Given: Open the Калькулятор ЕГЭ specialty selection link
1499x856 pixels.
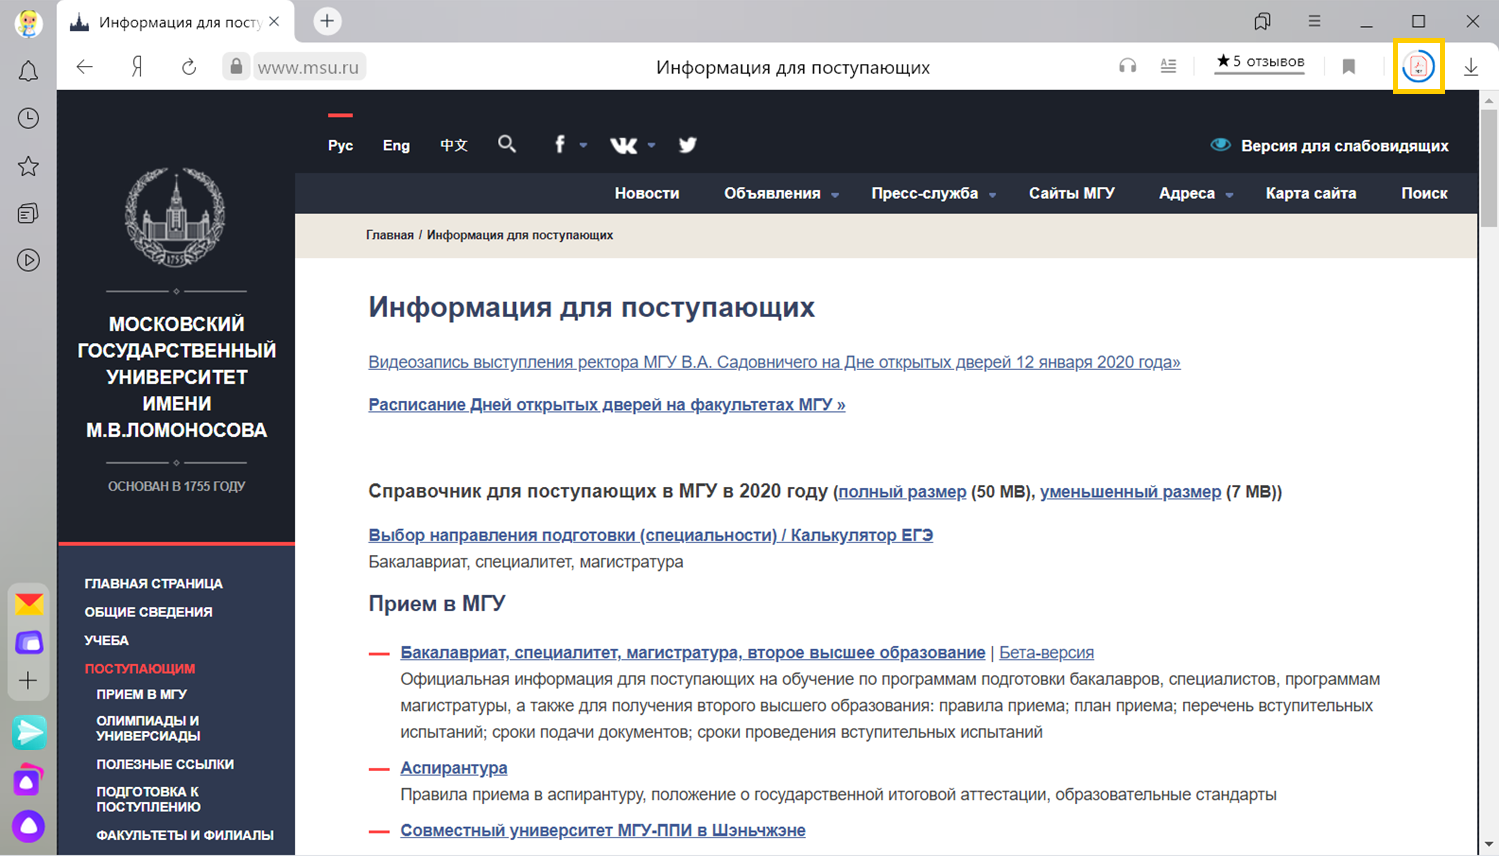Looking at the screenshot, I should tap(651, 535).
